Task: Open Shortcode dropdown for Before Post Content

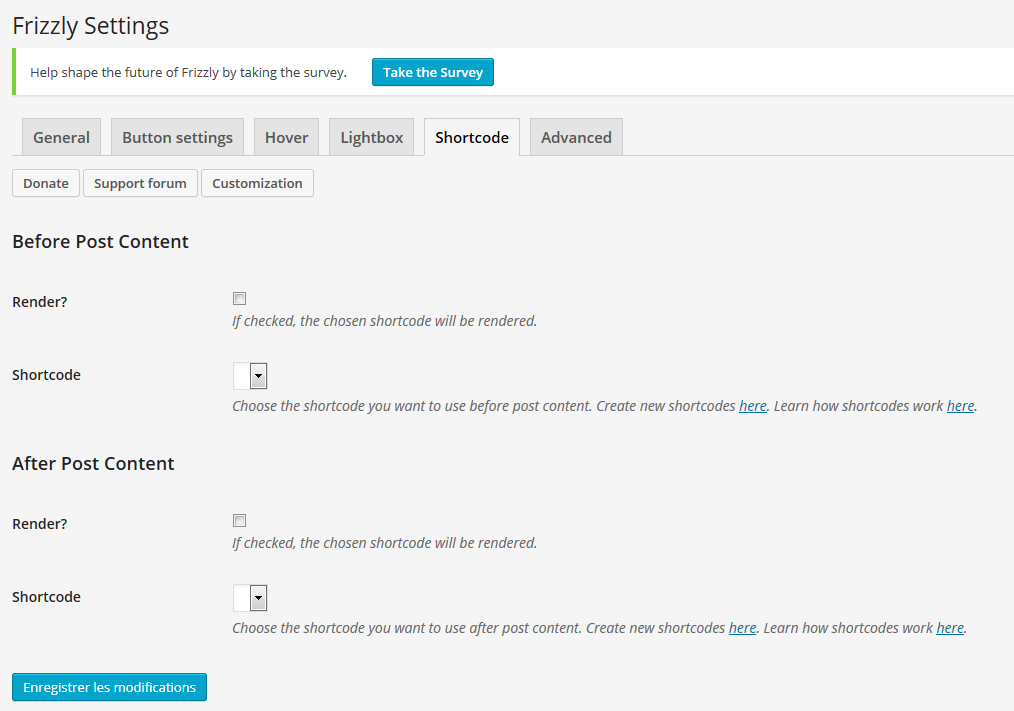Action: pos(250,376)
